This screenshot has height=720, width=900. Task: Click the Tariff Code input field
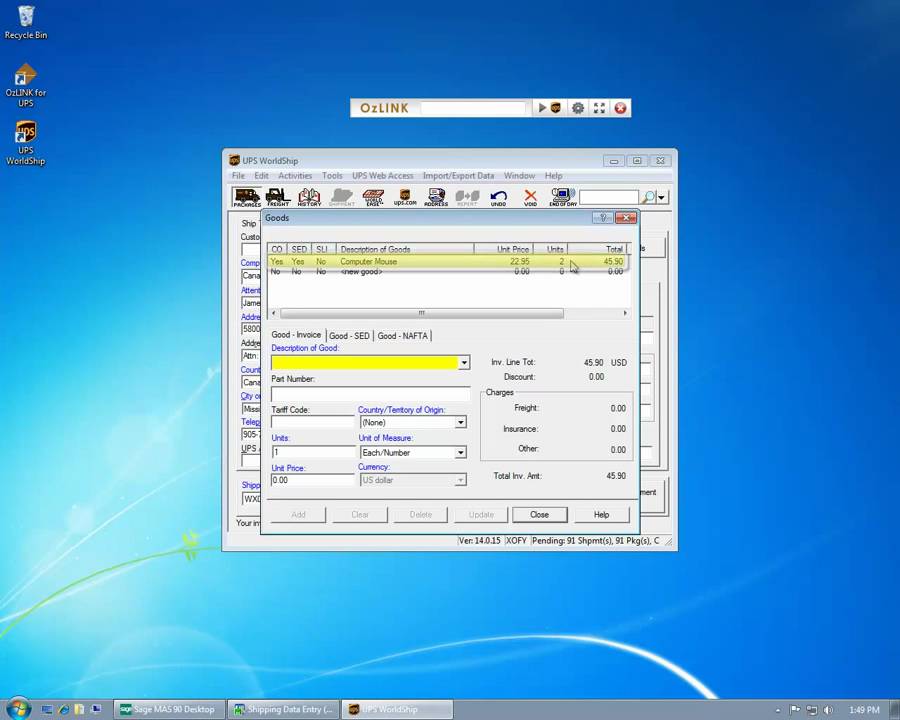[313, 423]
